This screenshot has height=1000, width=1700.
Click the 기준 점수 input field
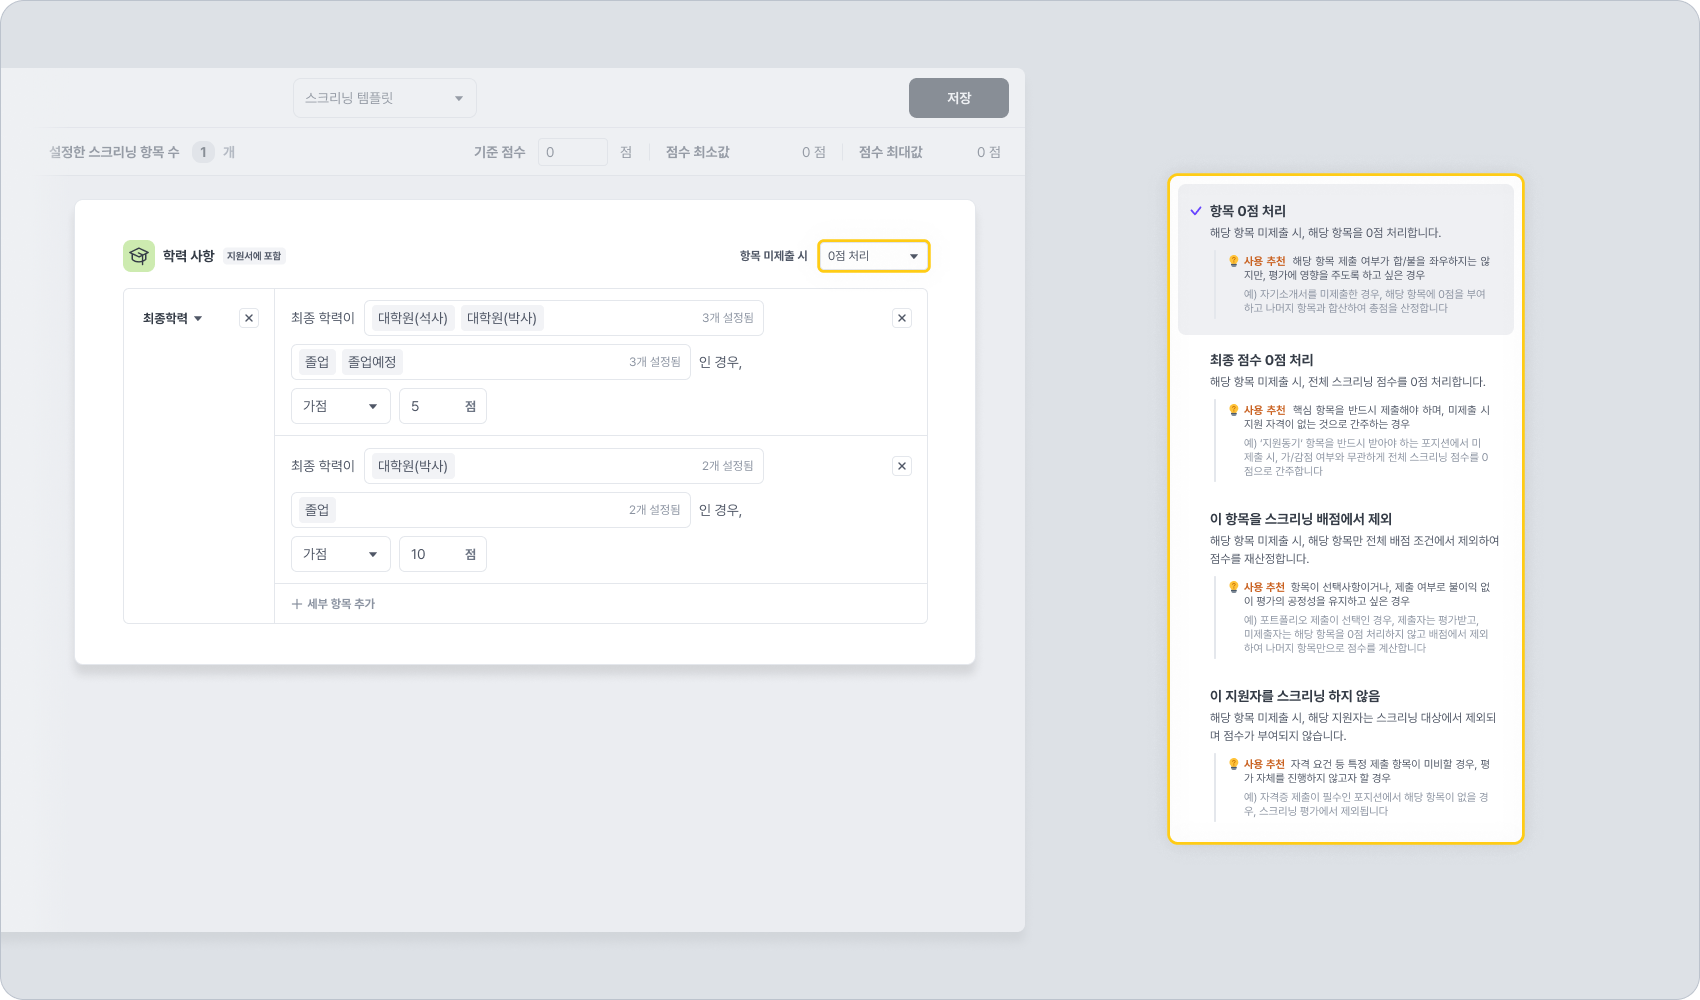[x=572, y=152]
